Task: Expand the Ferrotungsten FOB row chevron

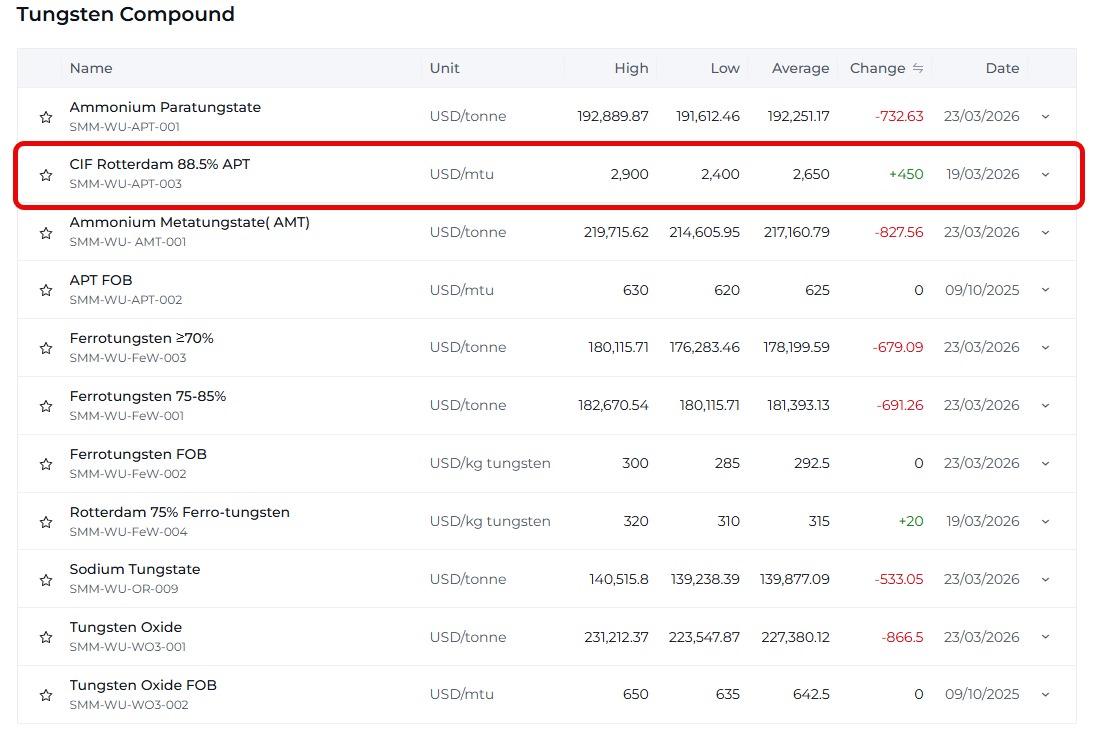Action: click(1046, 463)
